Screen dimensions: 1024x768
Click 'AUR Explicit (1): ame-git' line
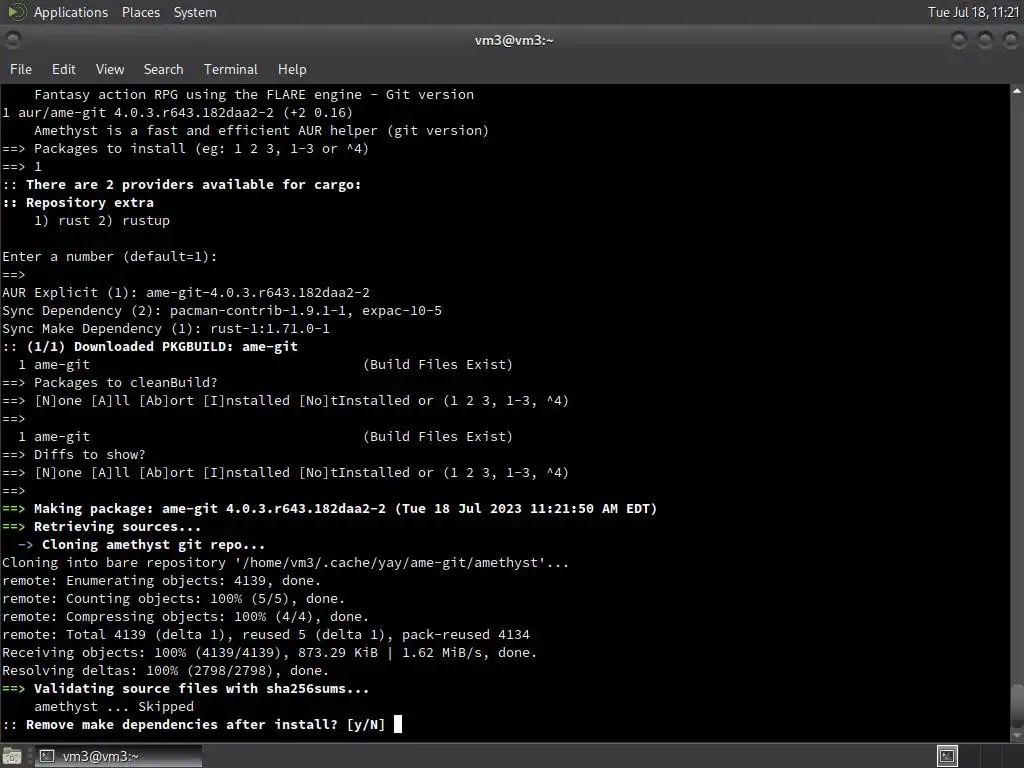tap(186, 293)
